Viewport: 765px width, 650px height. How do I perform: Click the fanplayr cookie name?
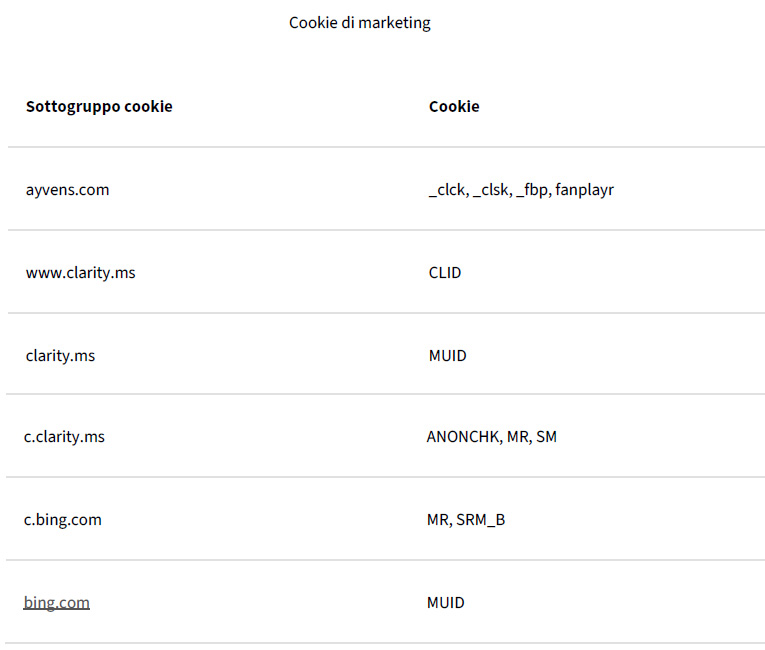tap(584, 189)
